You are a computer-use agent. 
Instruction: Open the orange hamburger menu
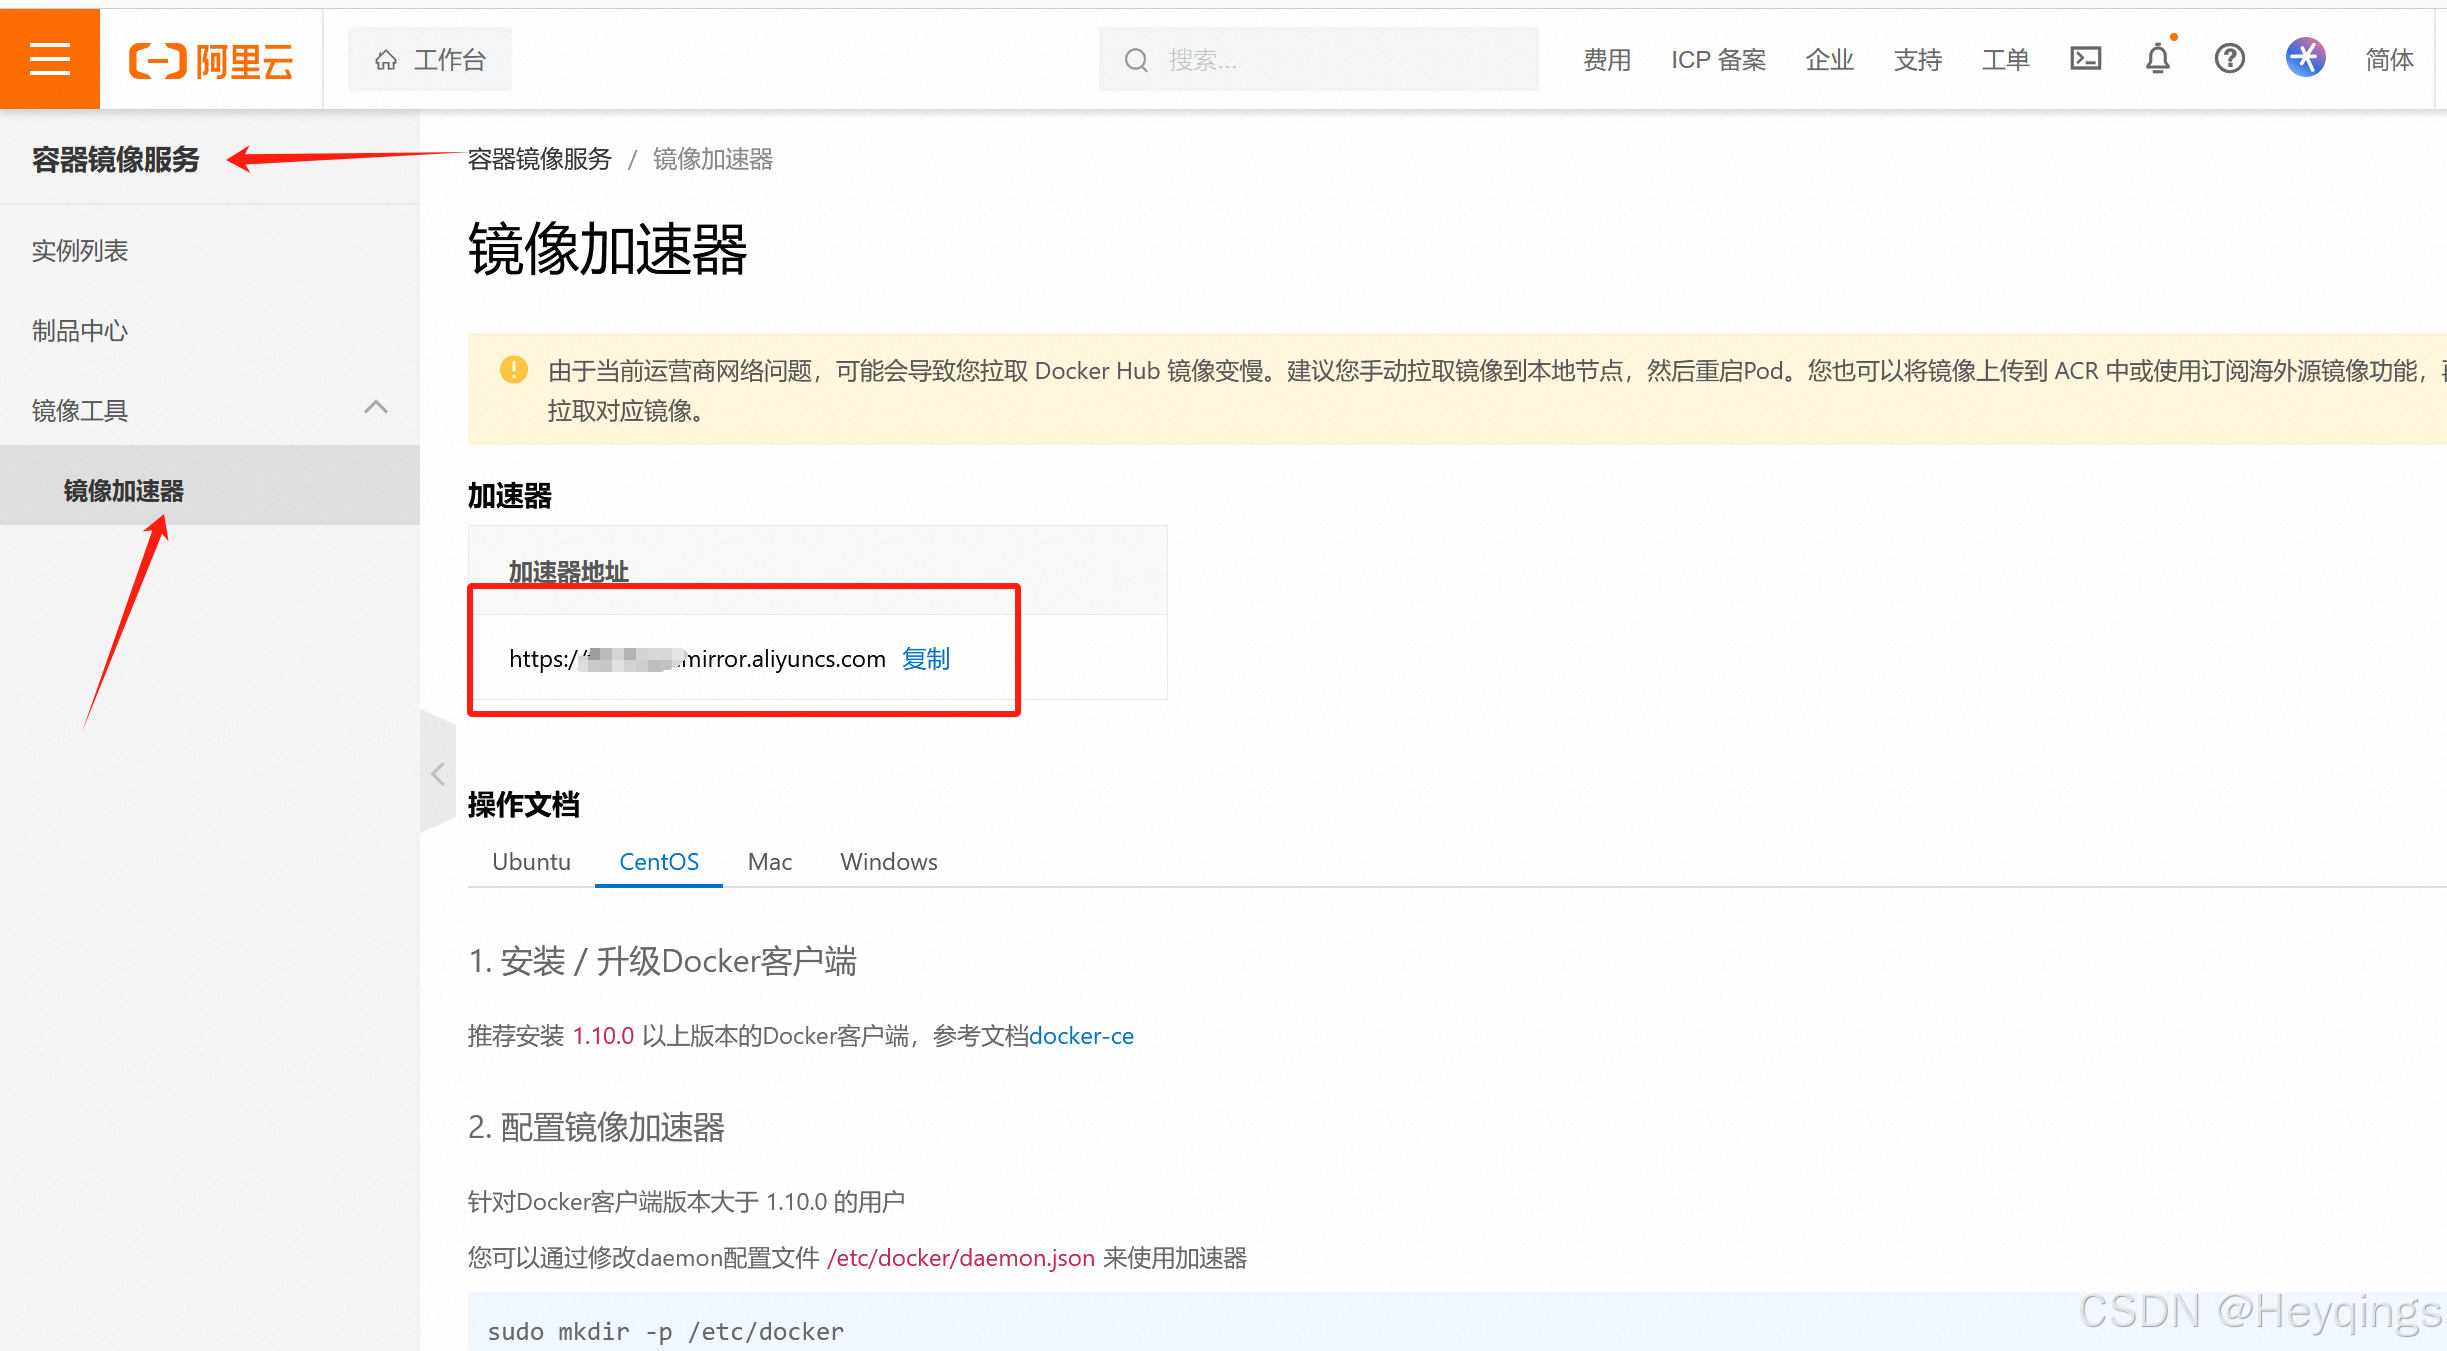point(50,59)
